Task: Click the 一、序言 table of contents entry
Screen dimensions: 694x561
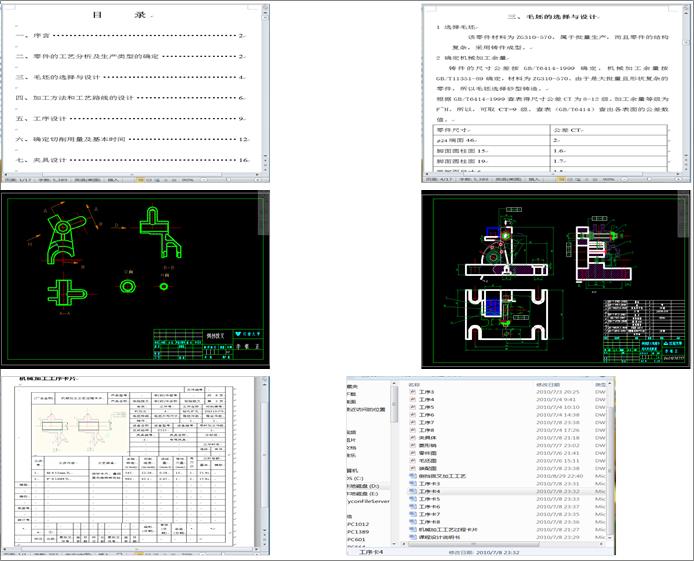Action: coord(131,35)
